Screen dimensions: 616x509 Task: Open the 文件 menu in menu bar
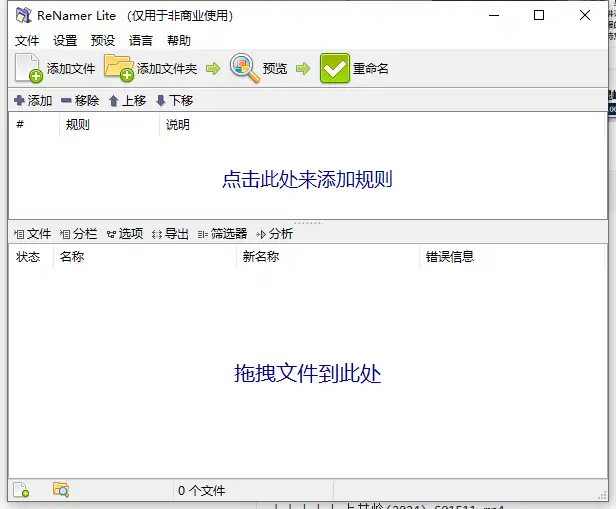tap(27, 40)
